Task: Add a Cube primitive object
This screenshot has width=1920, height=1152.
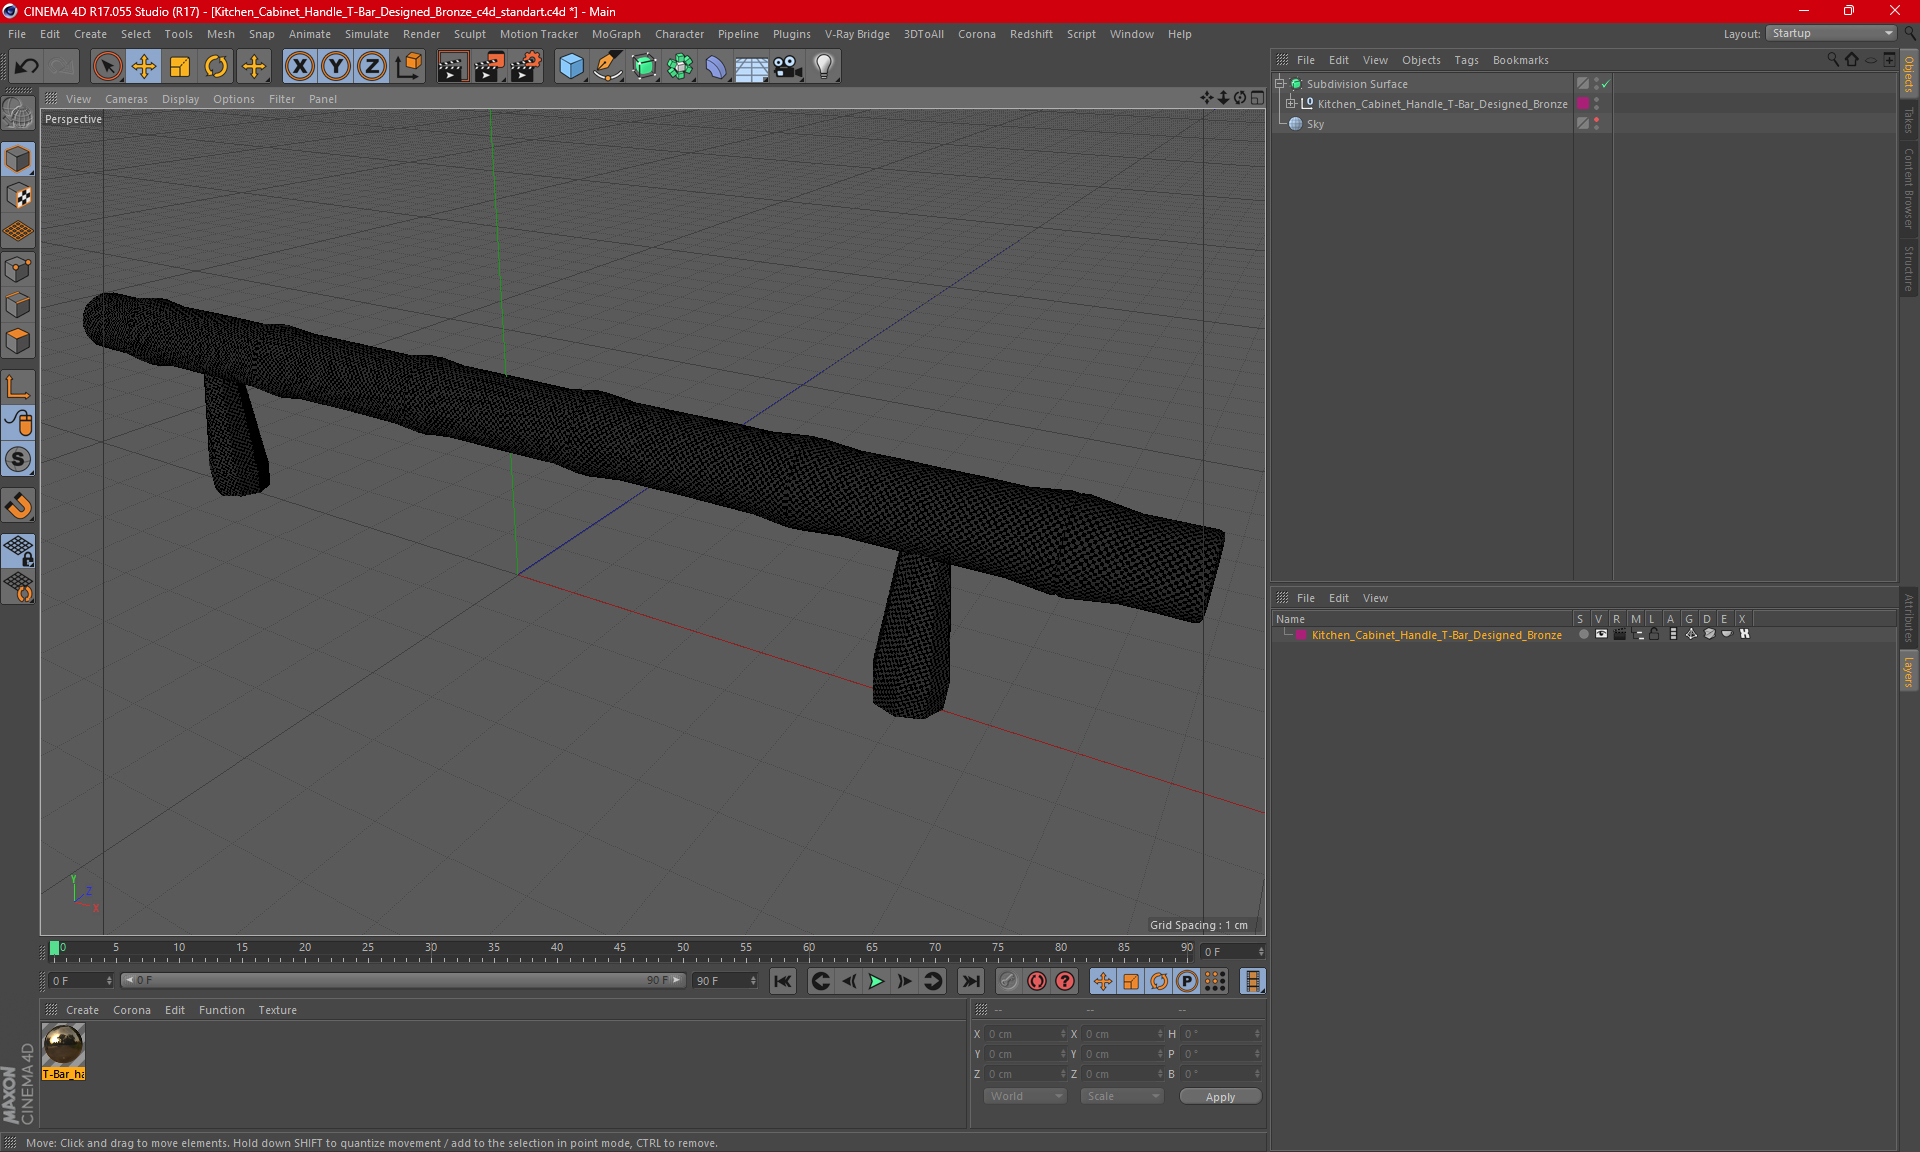Action: click(571, 67)
